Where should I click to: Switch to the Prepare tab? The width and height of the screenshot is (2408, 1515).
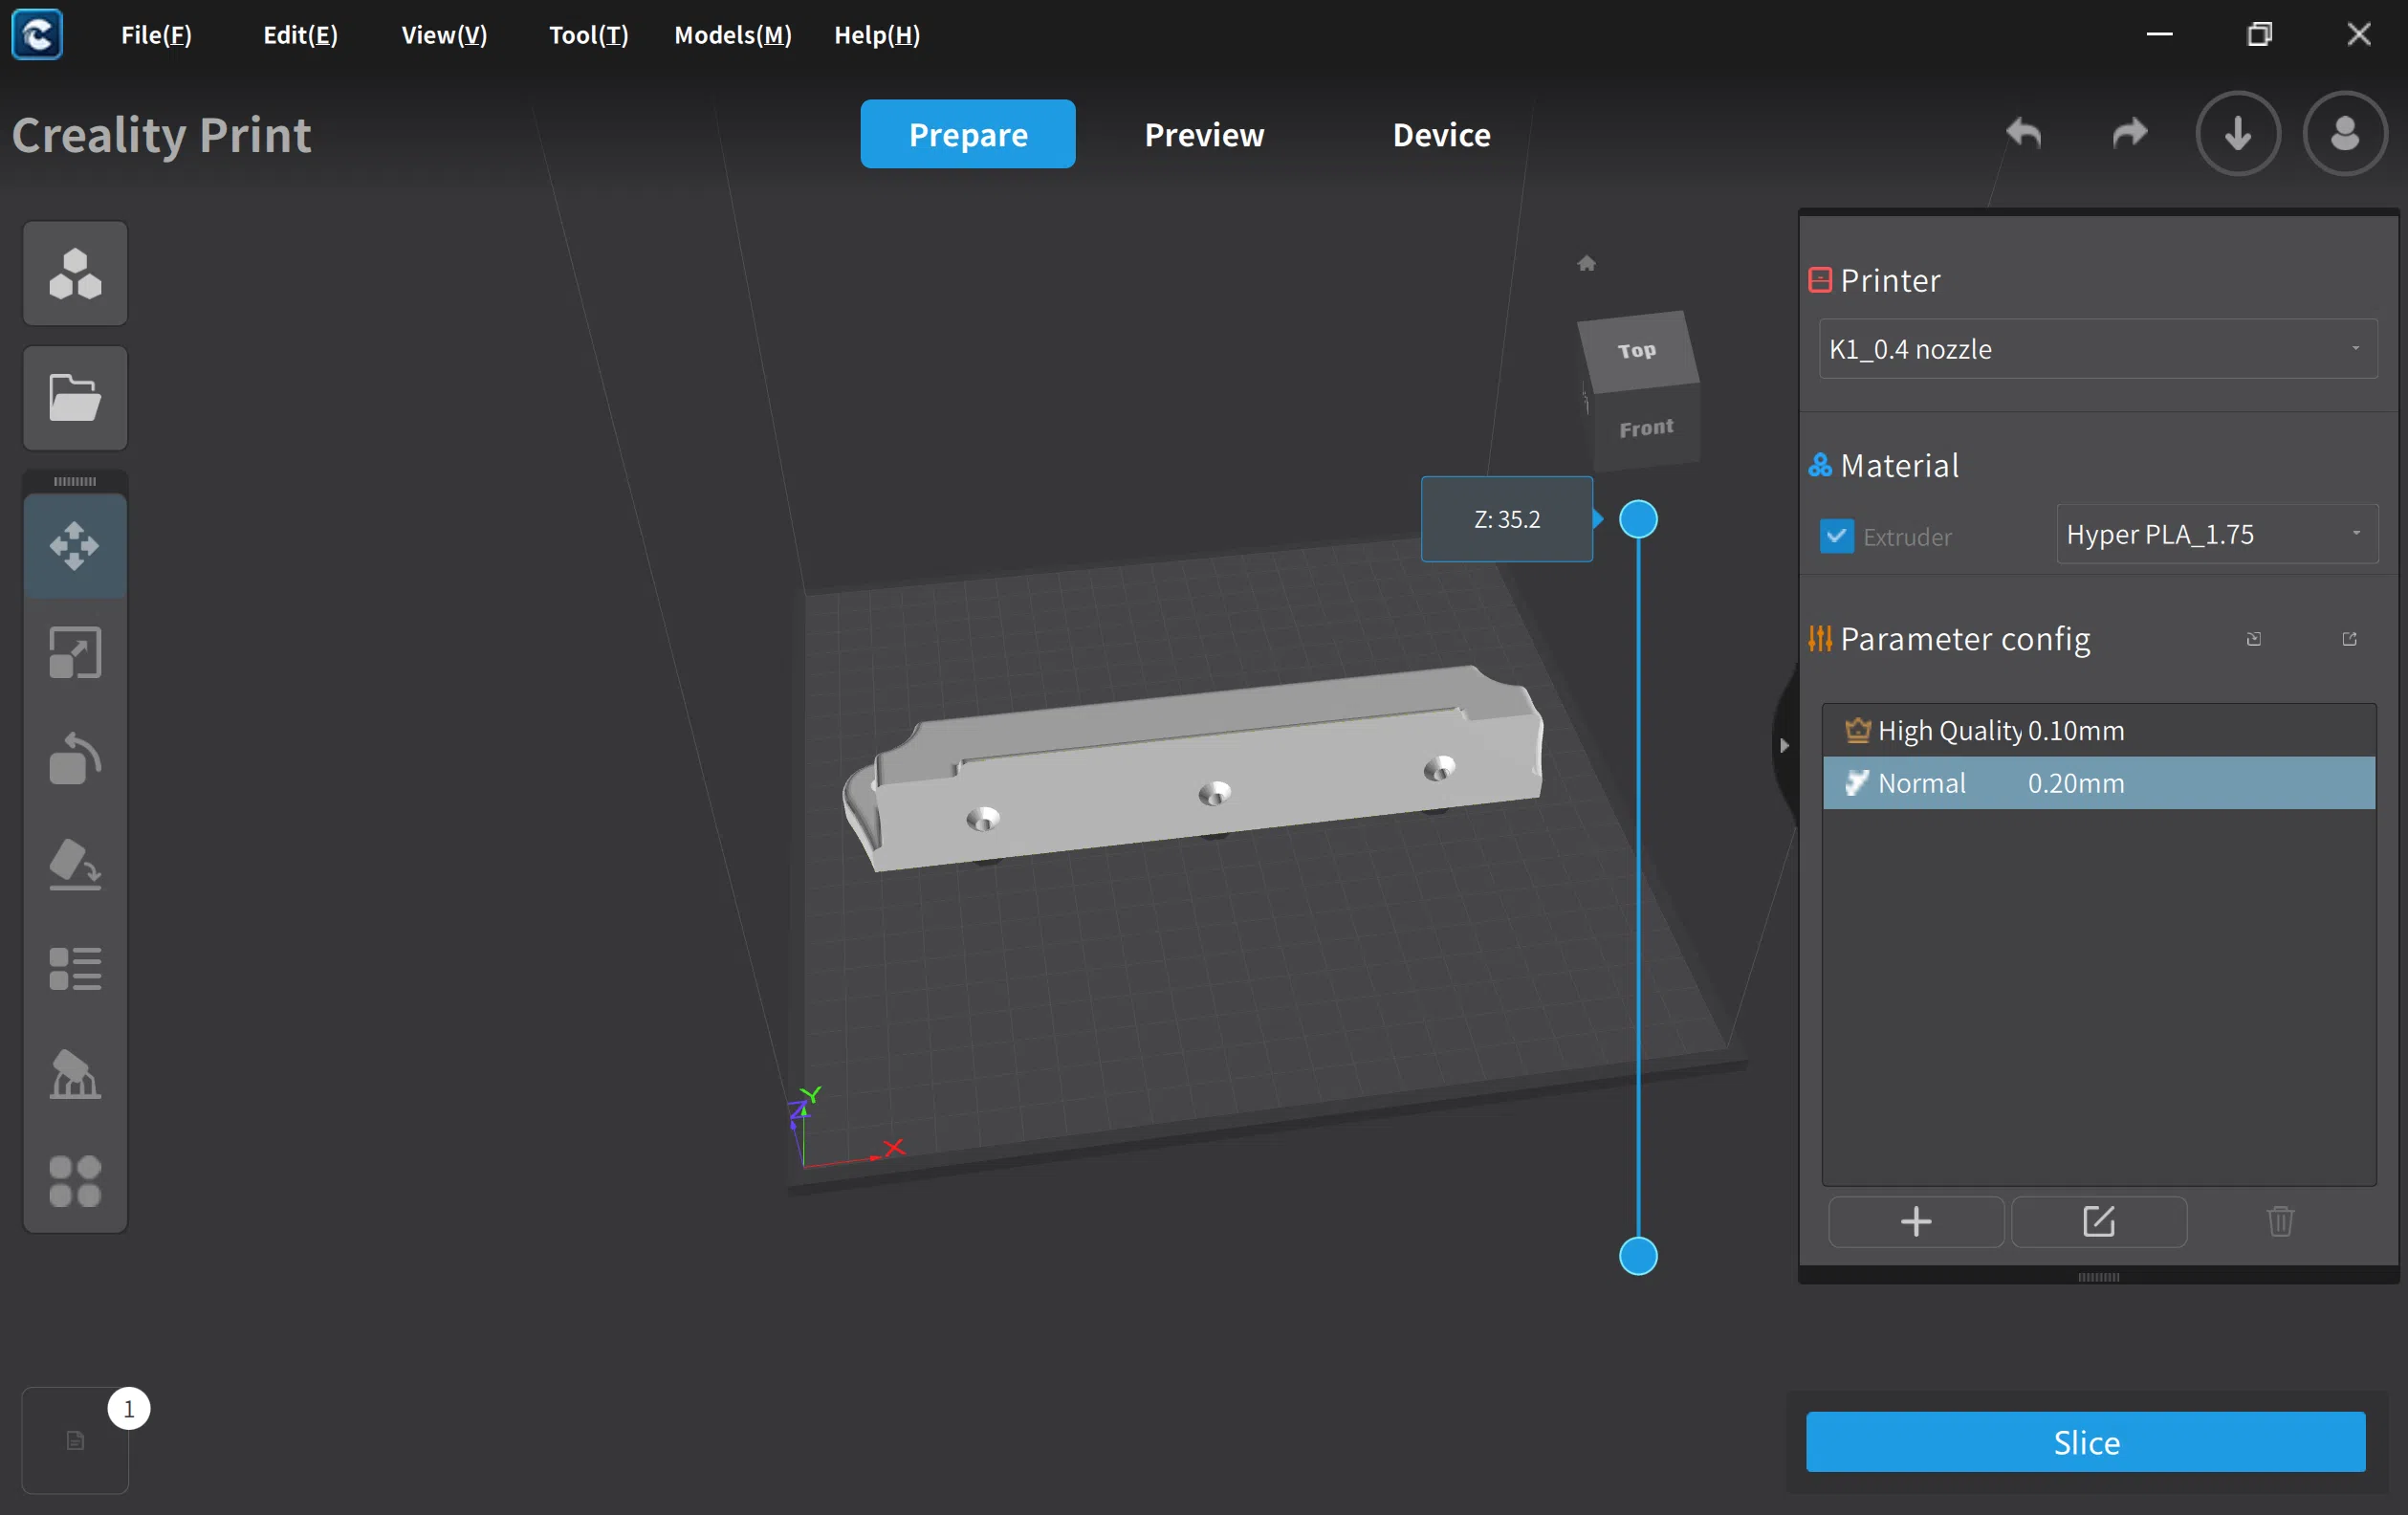click(x=968, y=134)
